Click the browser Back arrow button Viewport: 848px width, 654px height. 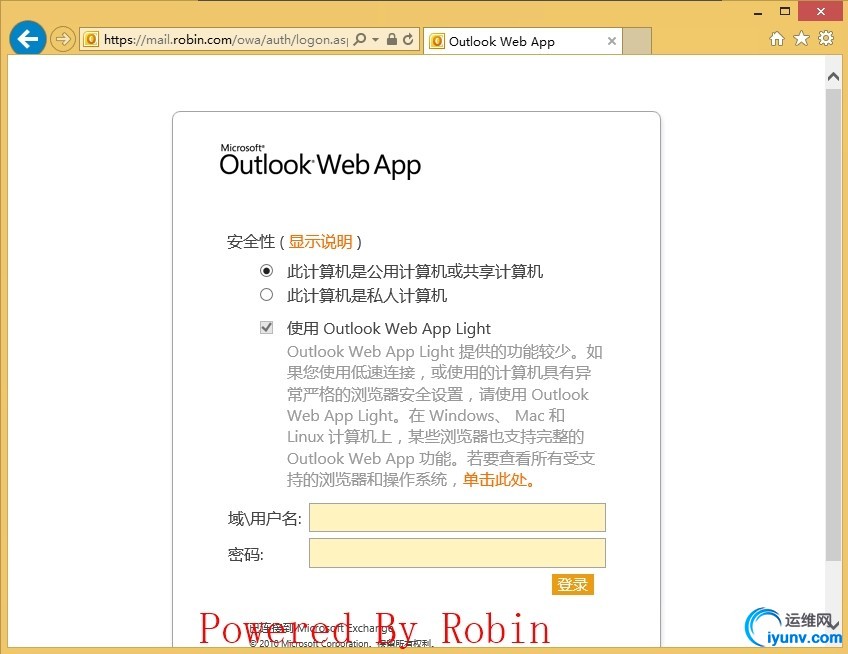coord(27,38)
